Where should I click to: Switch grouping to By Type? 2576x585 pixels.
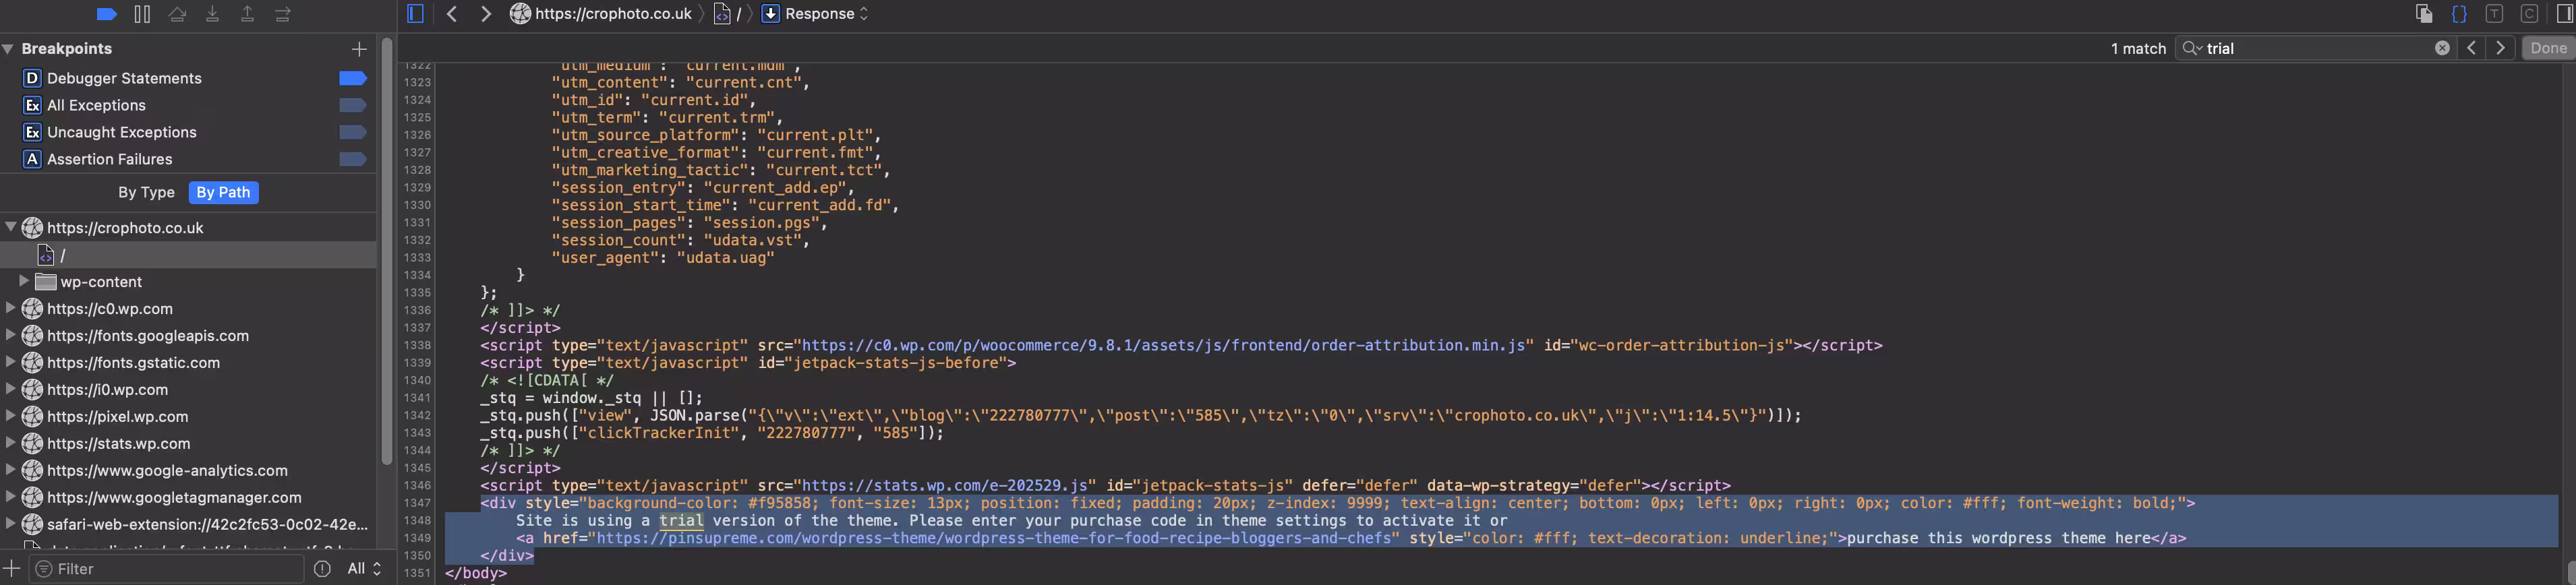pos(146,192)
